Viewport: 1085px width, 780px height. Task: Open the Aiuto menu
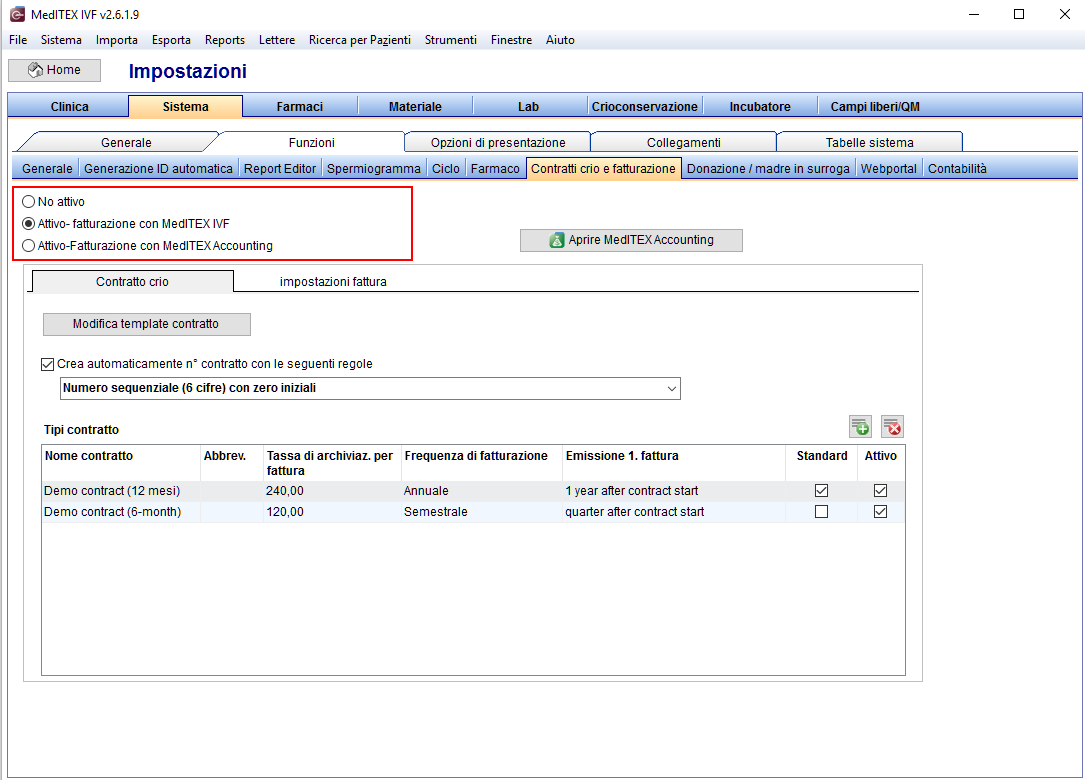pos(560,40)
